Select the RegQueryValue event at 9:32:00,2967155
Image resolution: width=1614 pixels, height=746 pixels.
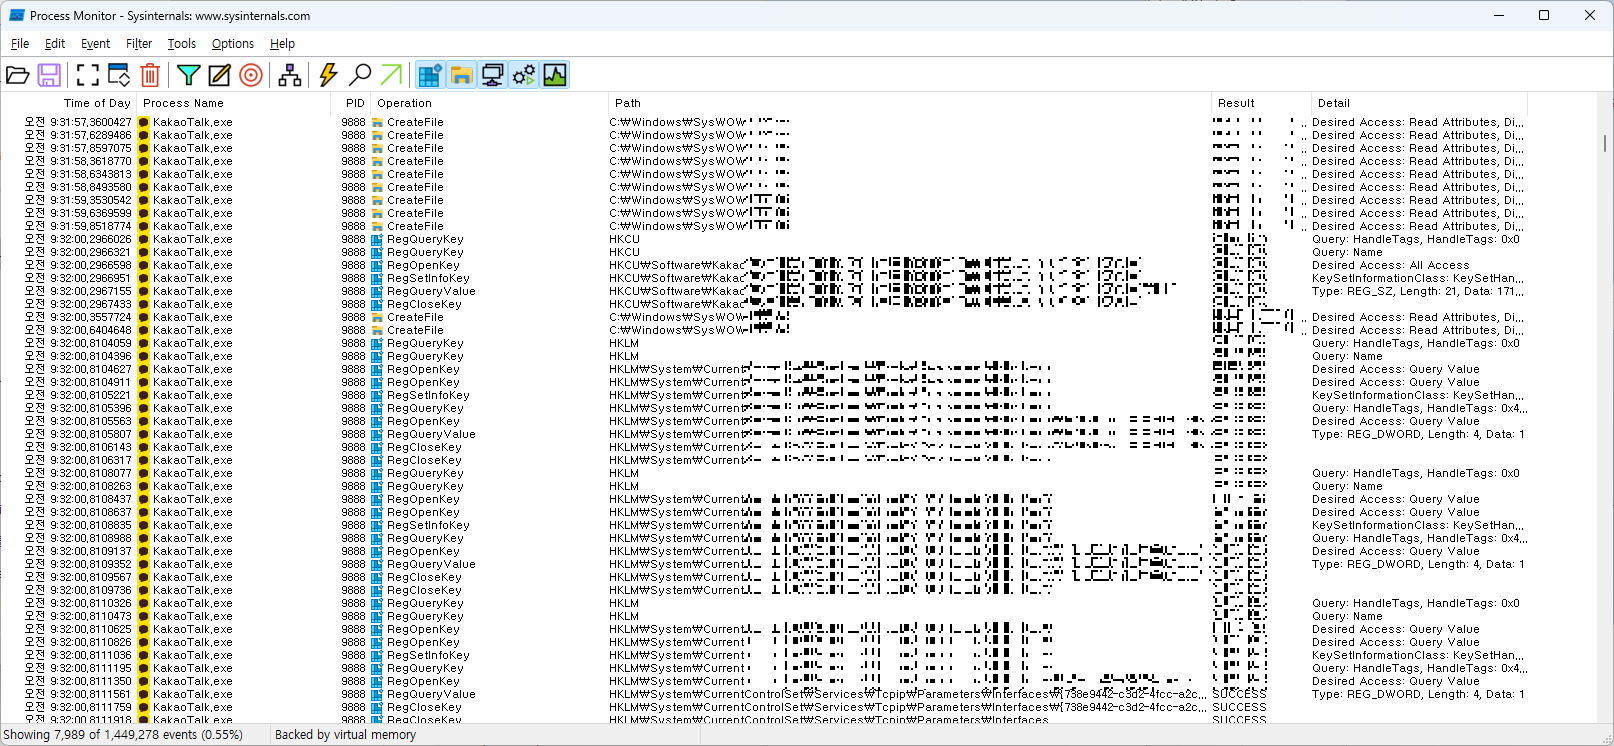click(x=764, y=291)
